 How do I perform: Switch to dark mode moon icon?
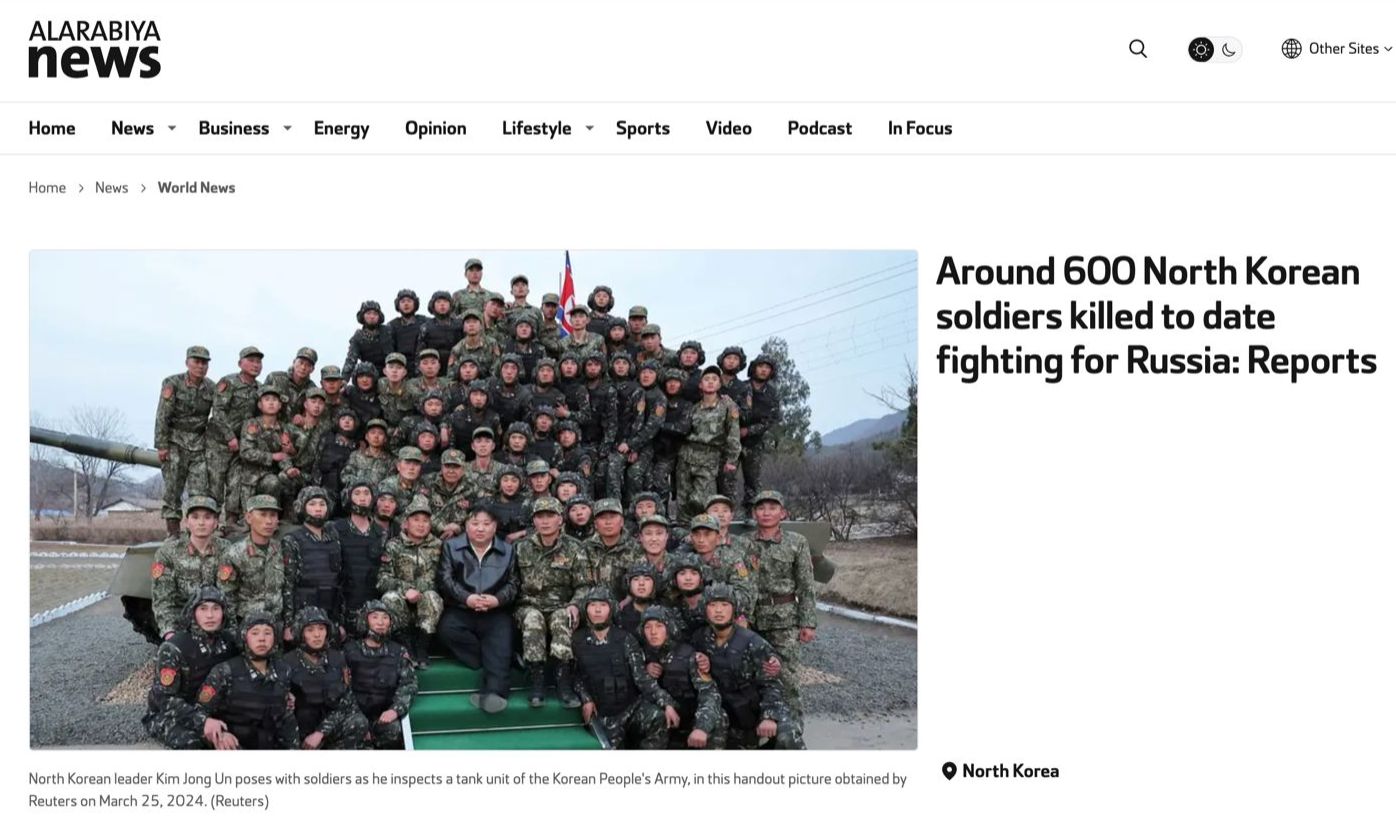pos(1229,49)
